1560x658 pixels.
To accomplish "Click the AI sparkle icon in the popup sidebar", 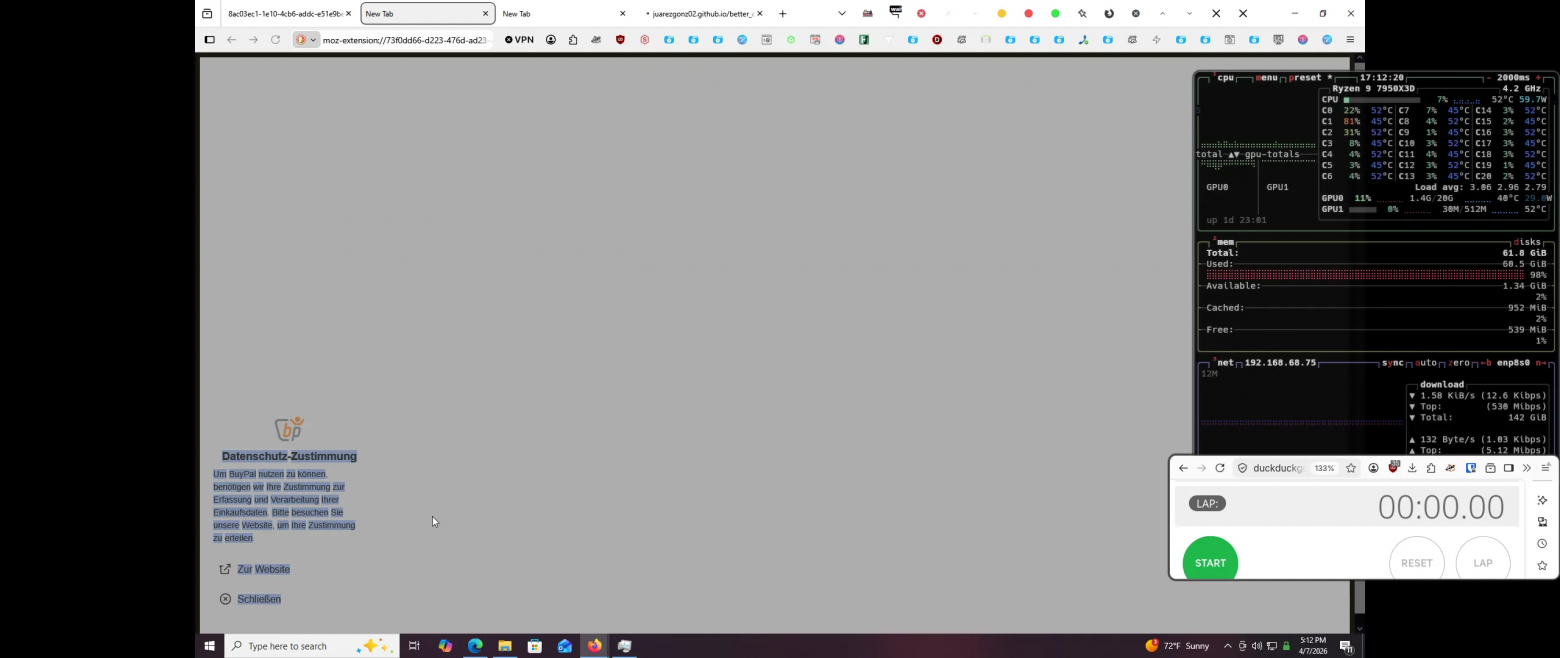I will [1541, 500].
